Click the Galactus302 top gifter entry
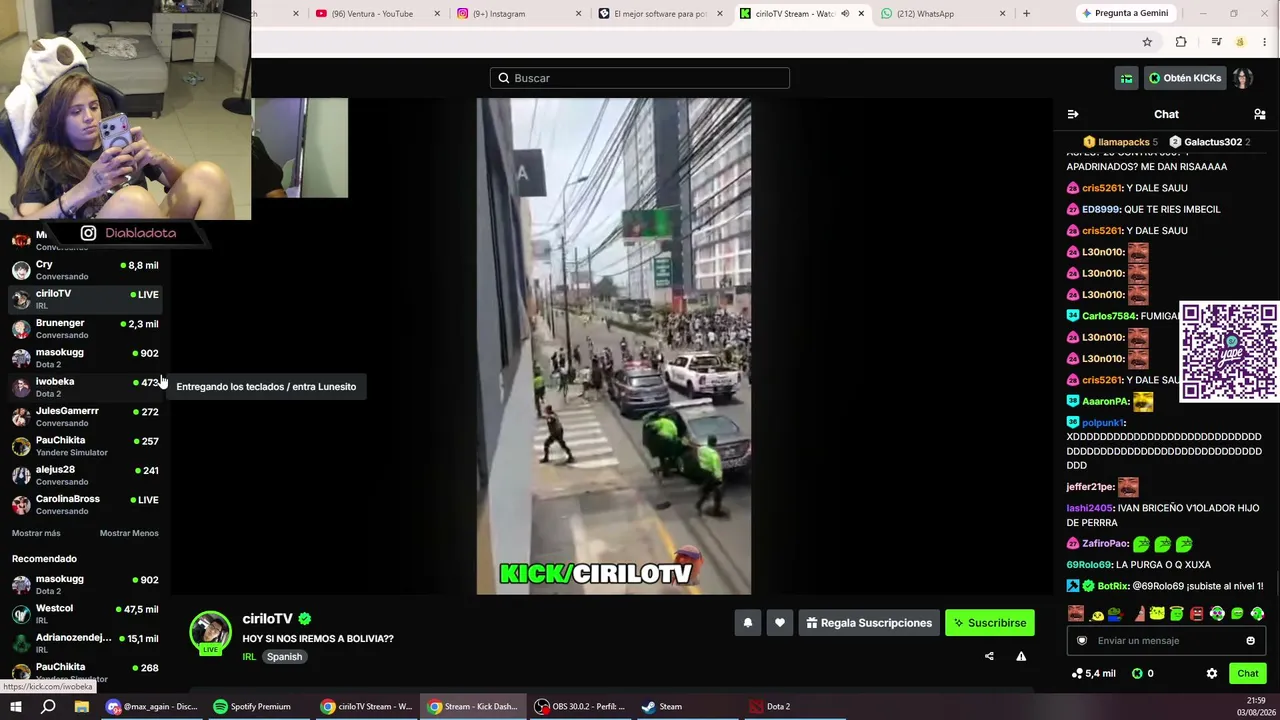The width and height of the screenshot is (1280, 720). tap(1210, 142)
